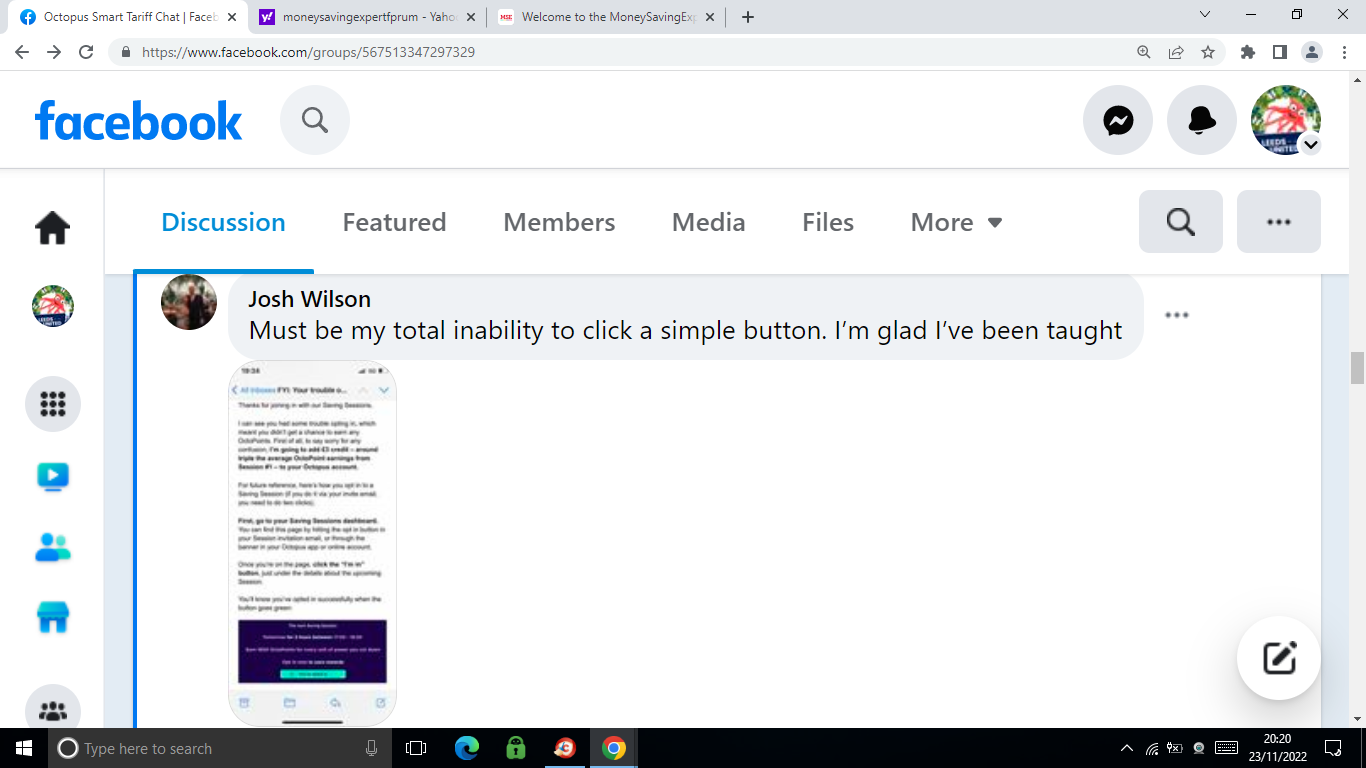Open the Windows notification center
The width and height of the screenshot is (1366, 768).
[1333, 748]
